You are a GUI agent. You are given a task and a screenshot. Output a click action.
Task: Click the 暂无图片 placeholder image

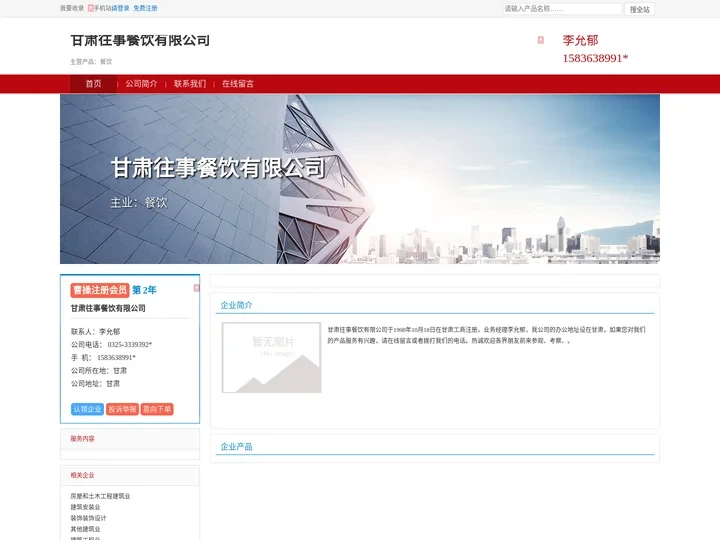pos(271,358)
